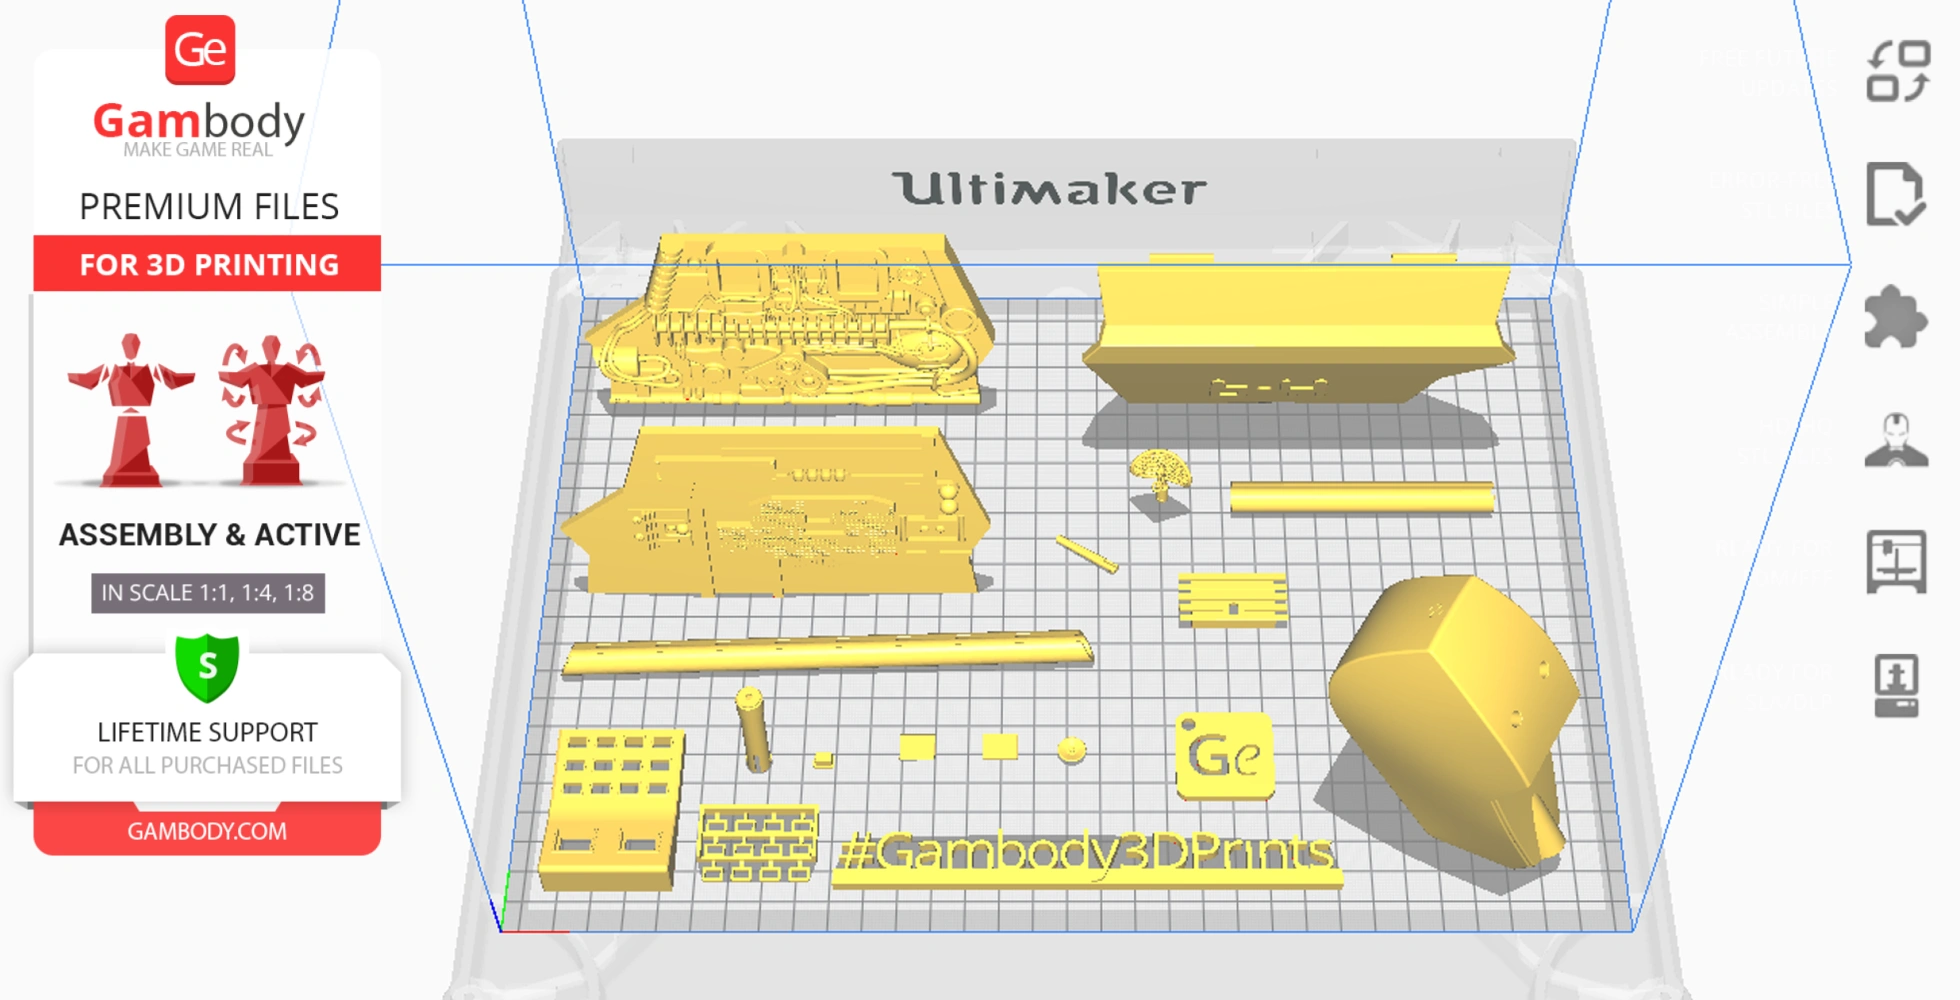Click the static red figurine icon

[131, 410]
